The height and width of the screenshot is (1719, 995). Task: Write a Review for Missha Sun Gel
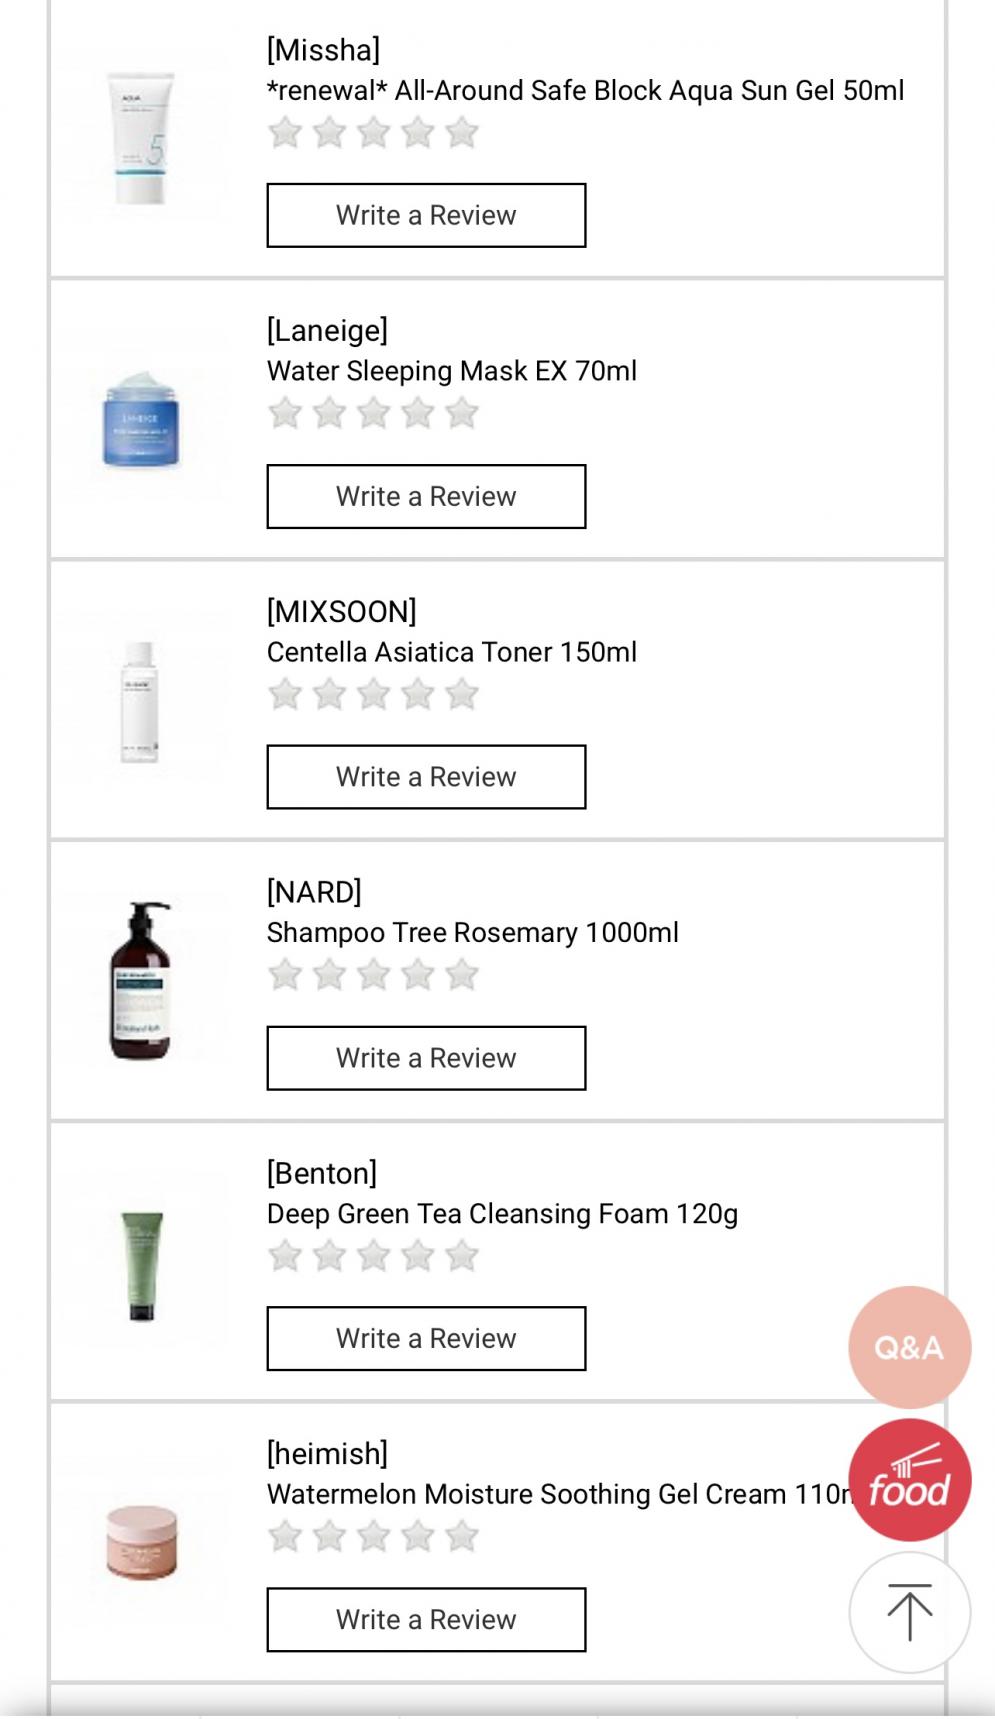[x=426, y=215]
